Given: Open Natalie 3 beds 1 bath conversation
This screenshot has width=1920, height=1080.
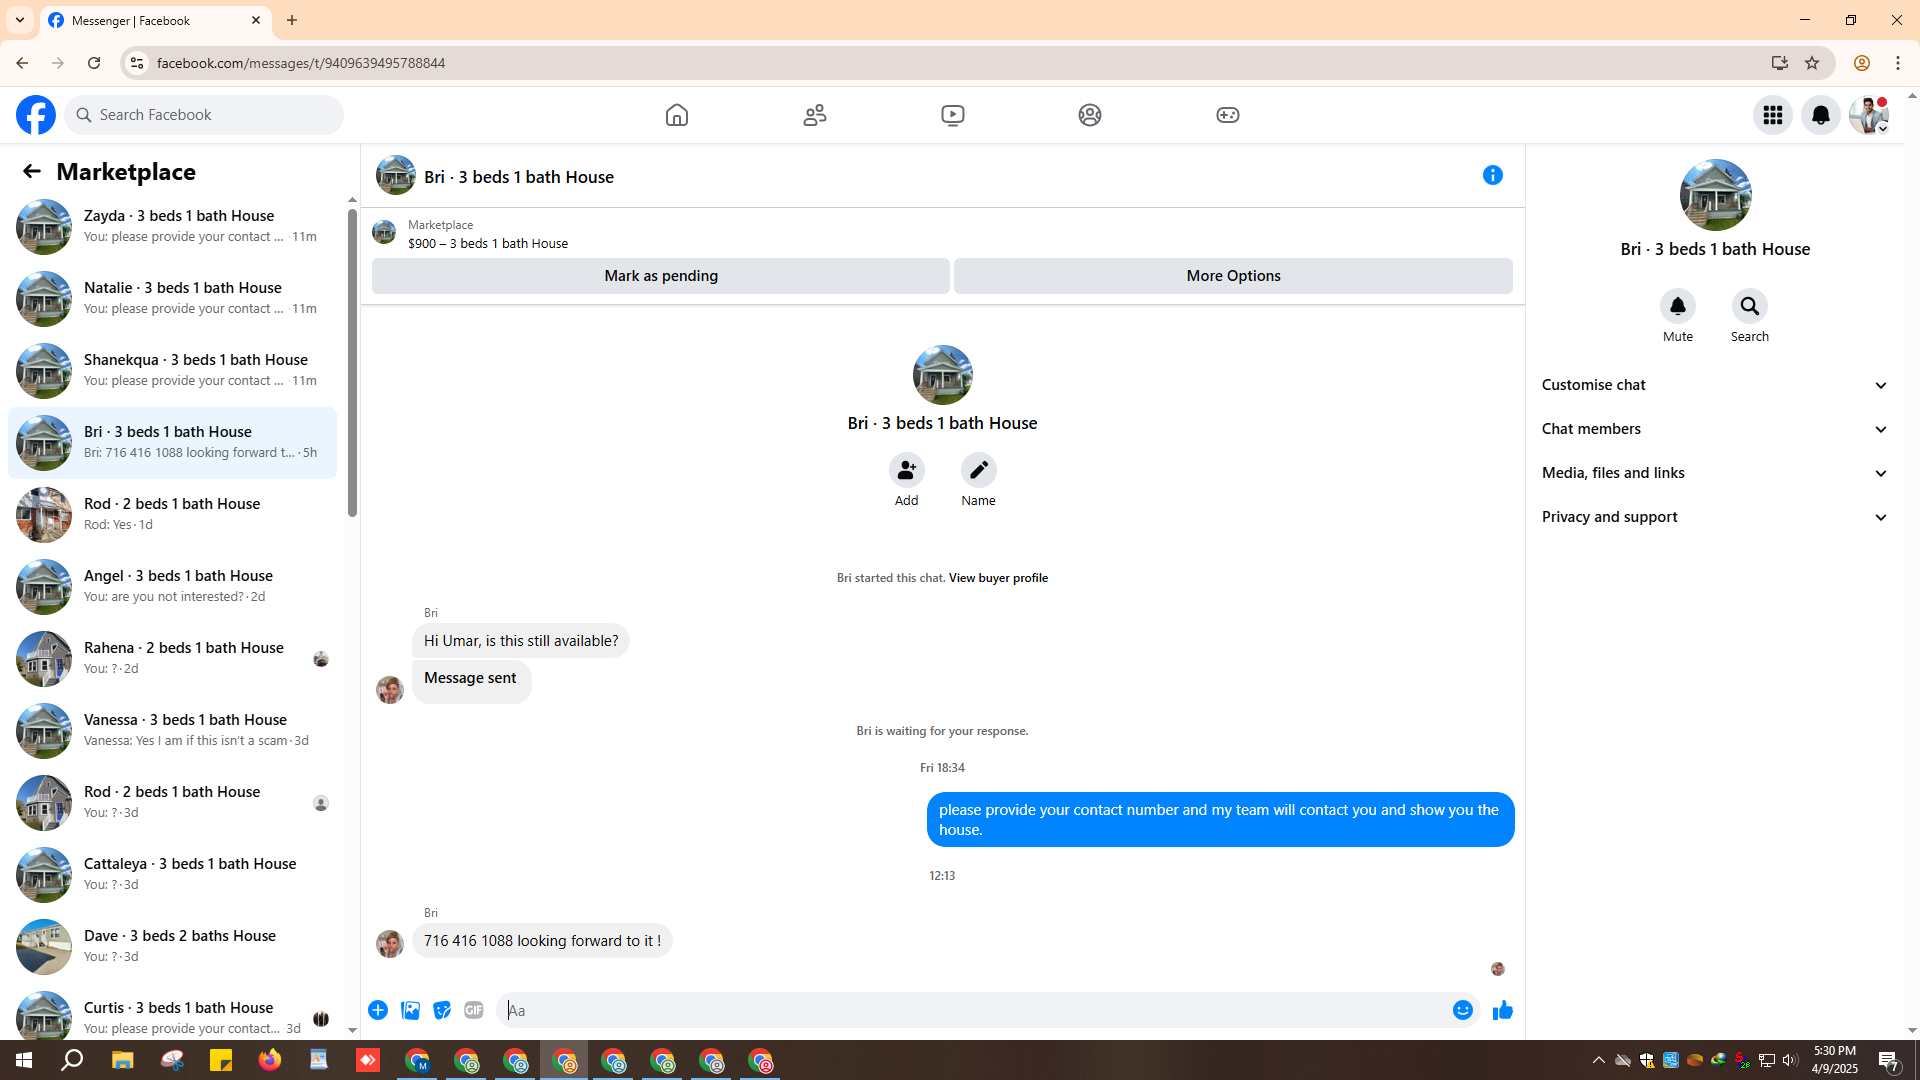Looking at the screenshot, I should pos(172,299).
